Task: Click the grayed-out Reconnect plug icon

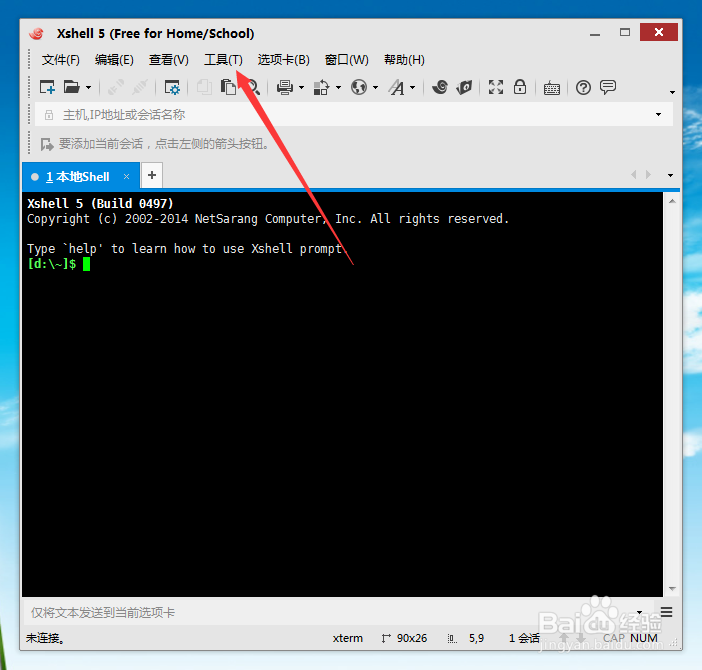Action: [x=116, y=87]
